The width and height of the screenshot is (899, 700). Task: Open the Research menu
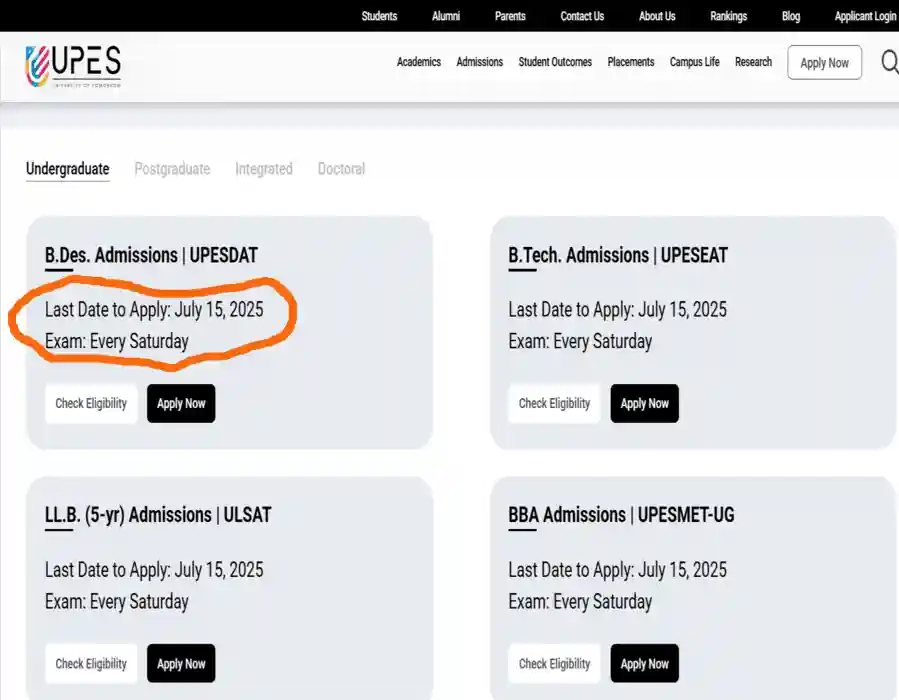pos(753,62)
